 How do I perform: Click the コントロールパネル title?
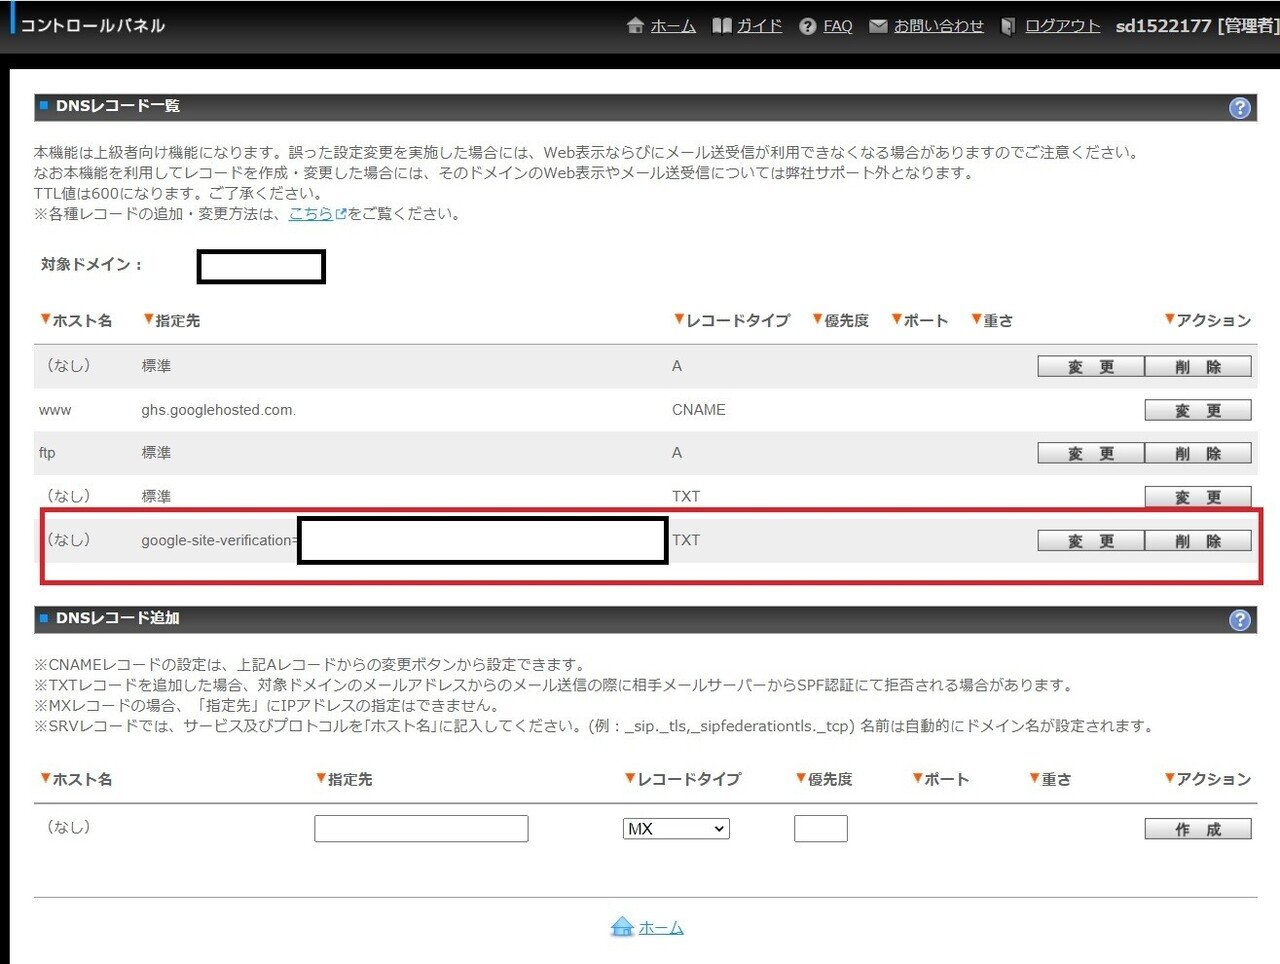tap(92, 26)
